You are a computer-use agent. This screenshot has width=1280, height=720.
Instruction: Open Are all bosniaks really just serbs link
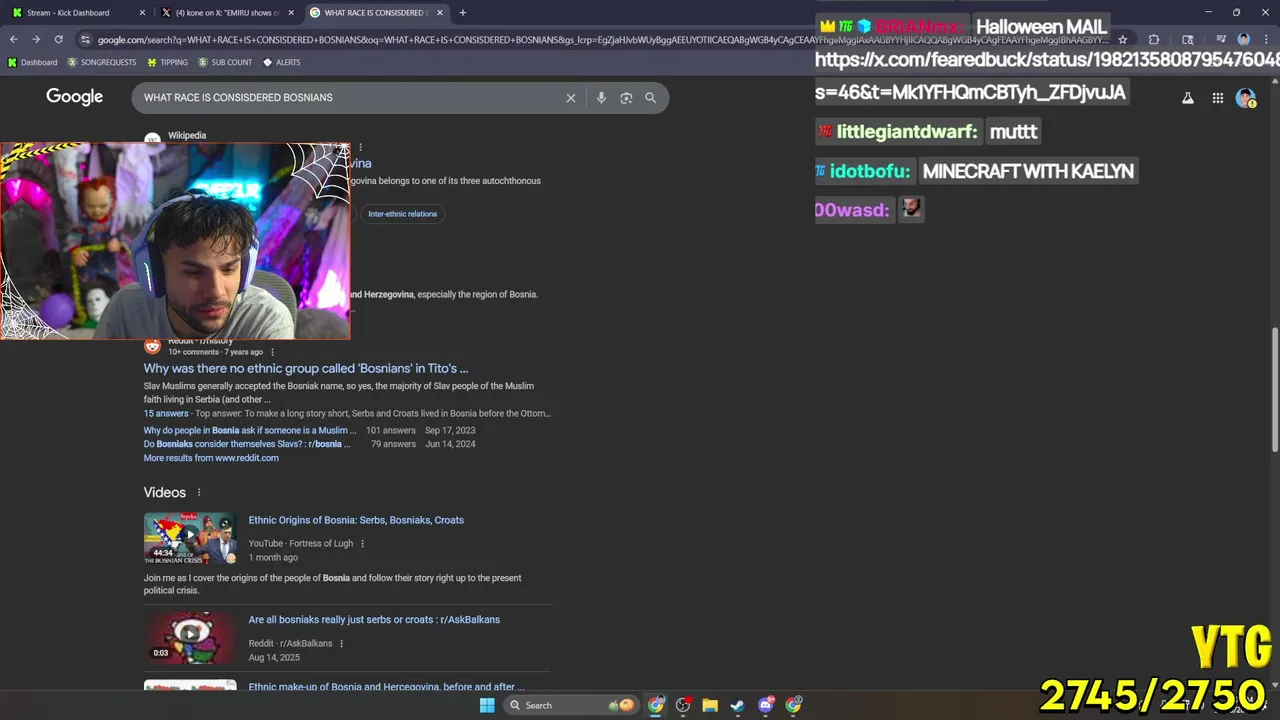(374, 620)
